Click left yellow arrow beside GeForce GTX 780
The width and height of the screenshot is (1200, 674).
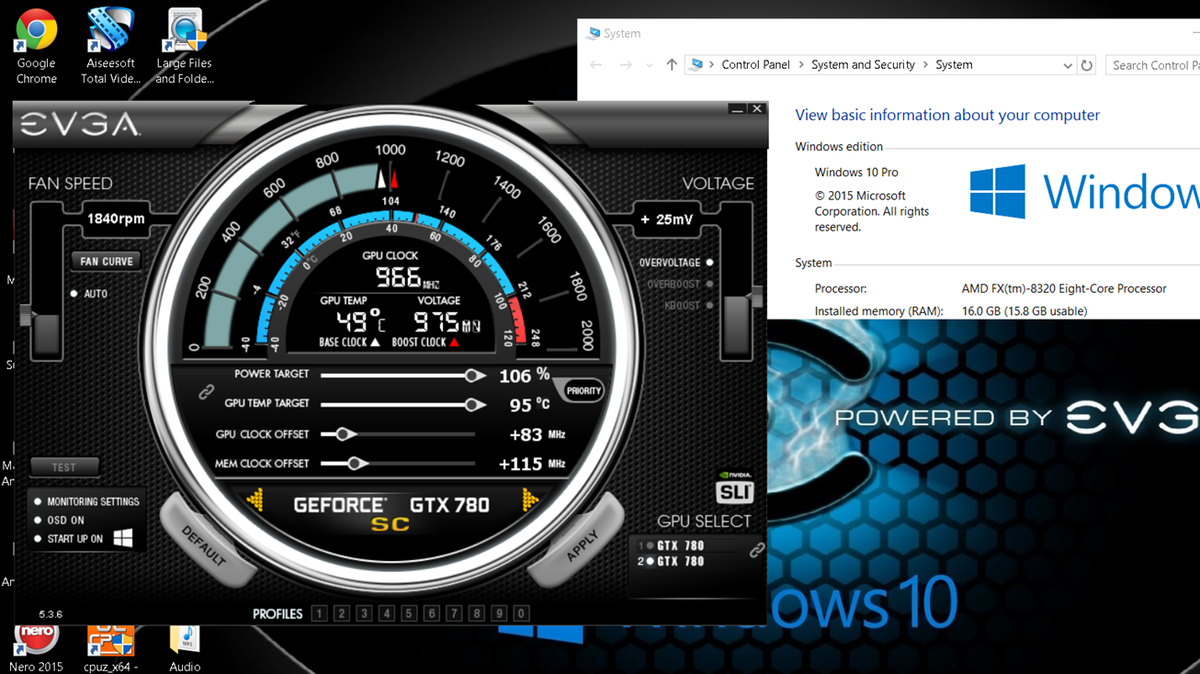pos(254,500)
